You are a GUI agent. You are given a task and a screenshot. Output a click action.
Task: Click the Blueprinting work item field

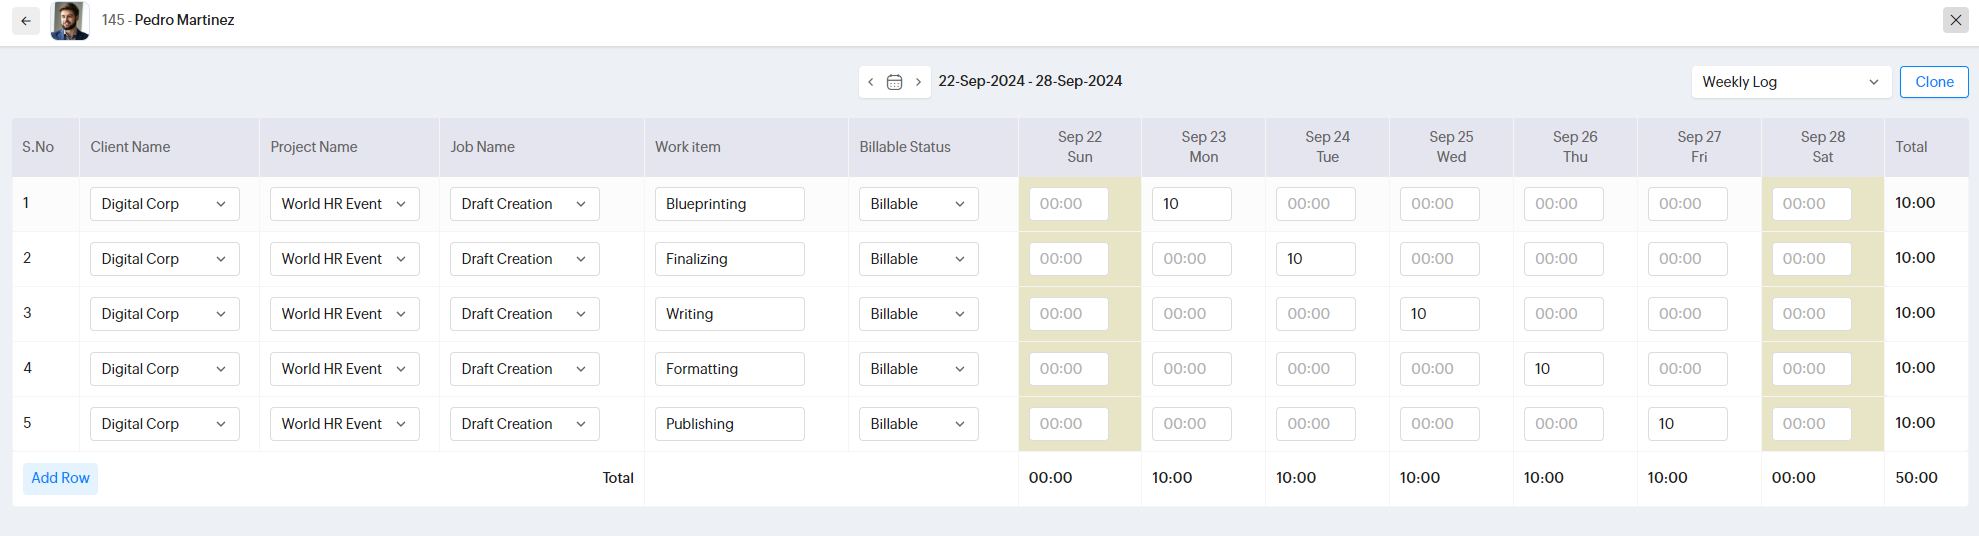pyautogui.click(x=729, y=204)
